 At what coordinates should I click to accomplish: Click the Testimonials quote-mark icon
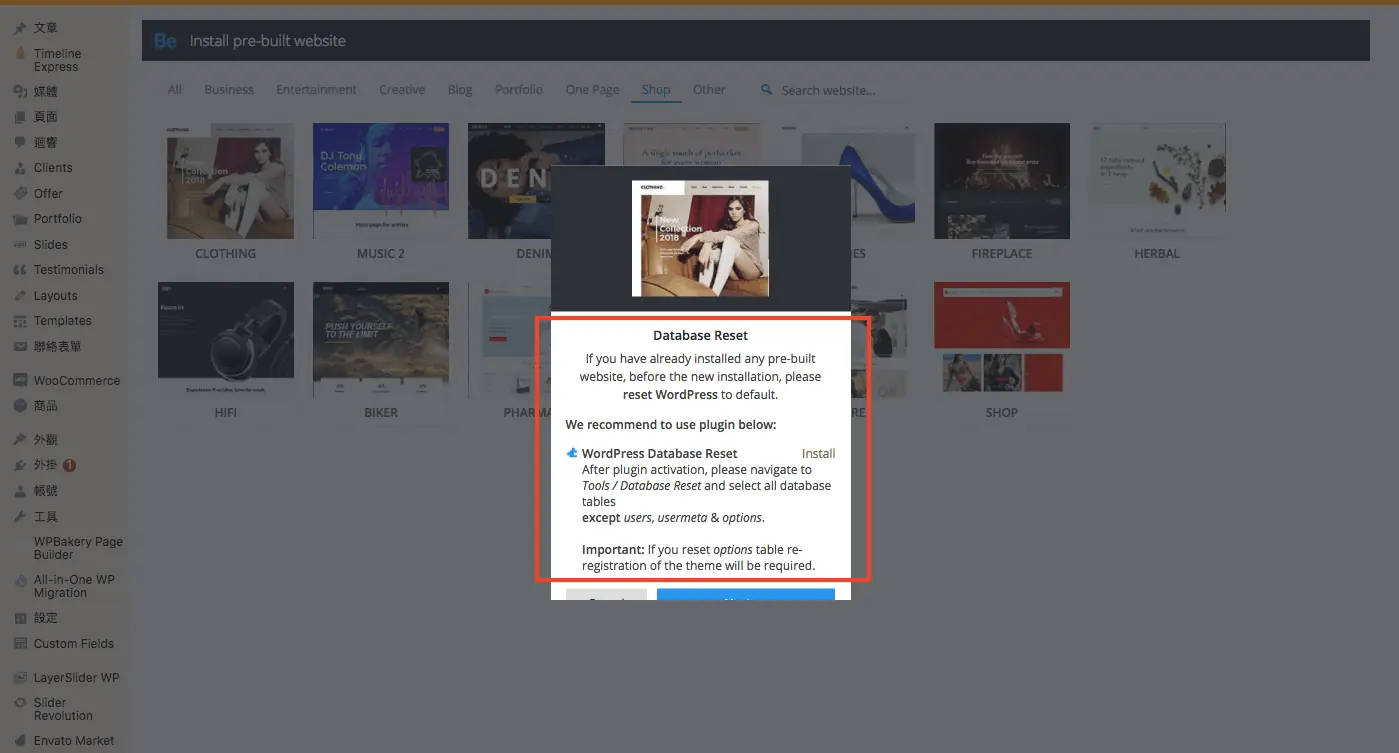(20, 270)
